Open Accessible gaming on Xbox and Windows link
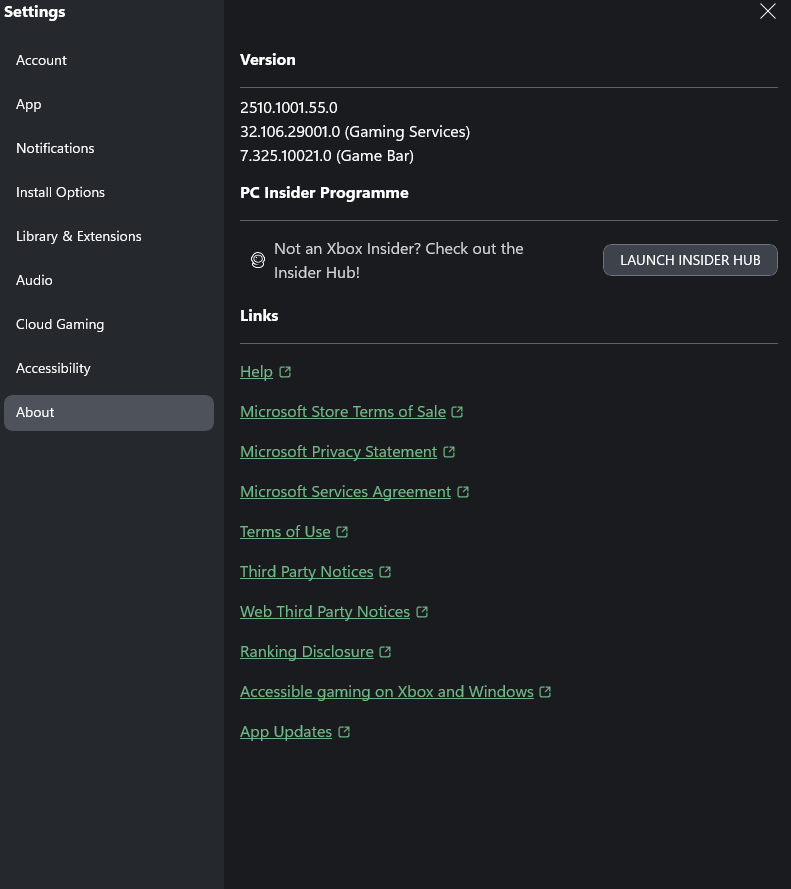Viewport: 791px width, 889px height. [386, 692]
